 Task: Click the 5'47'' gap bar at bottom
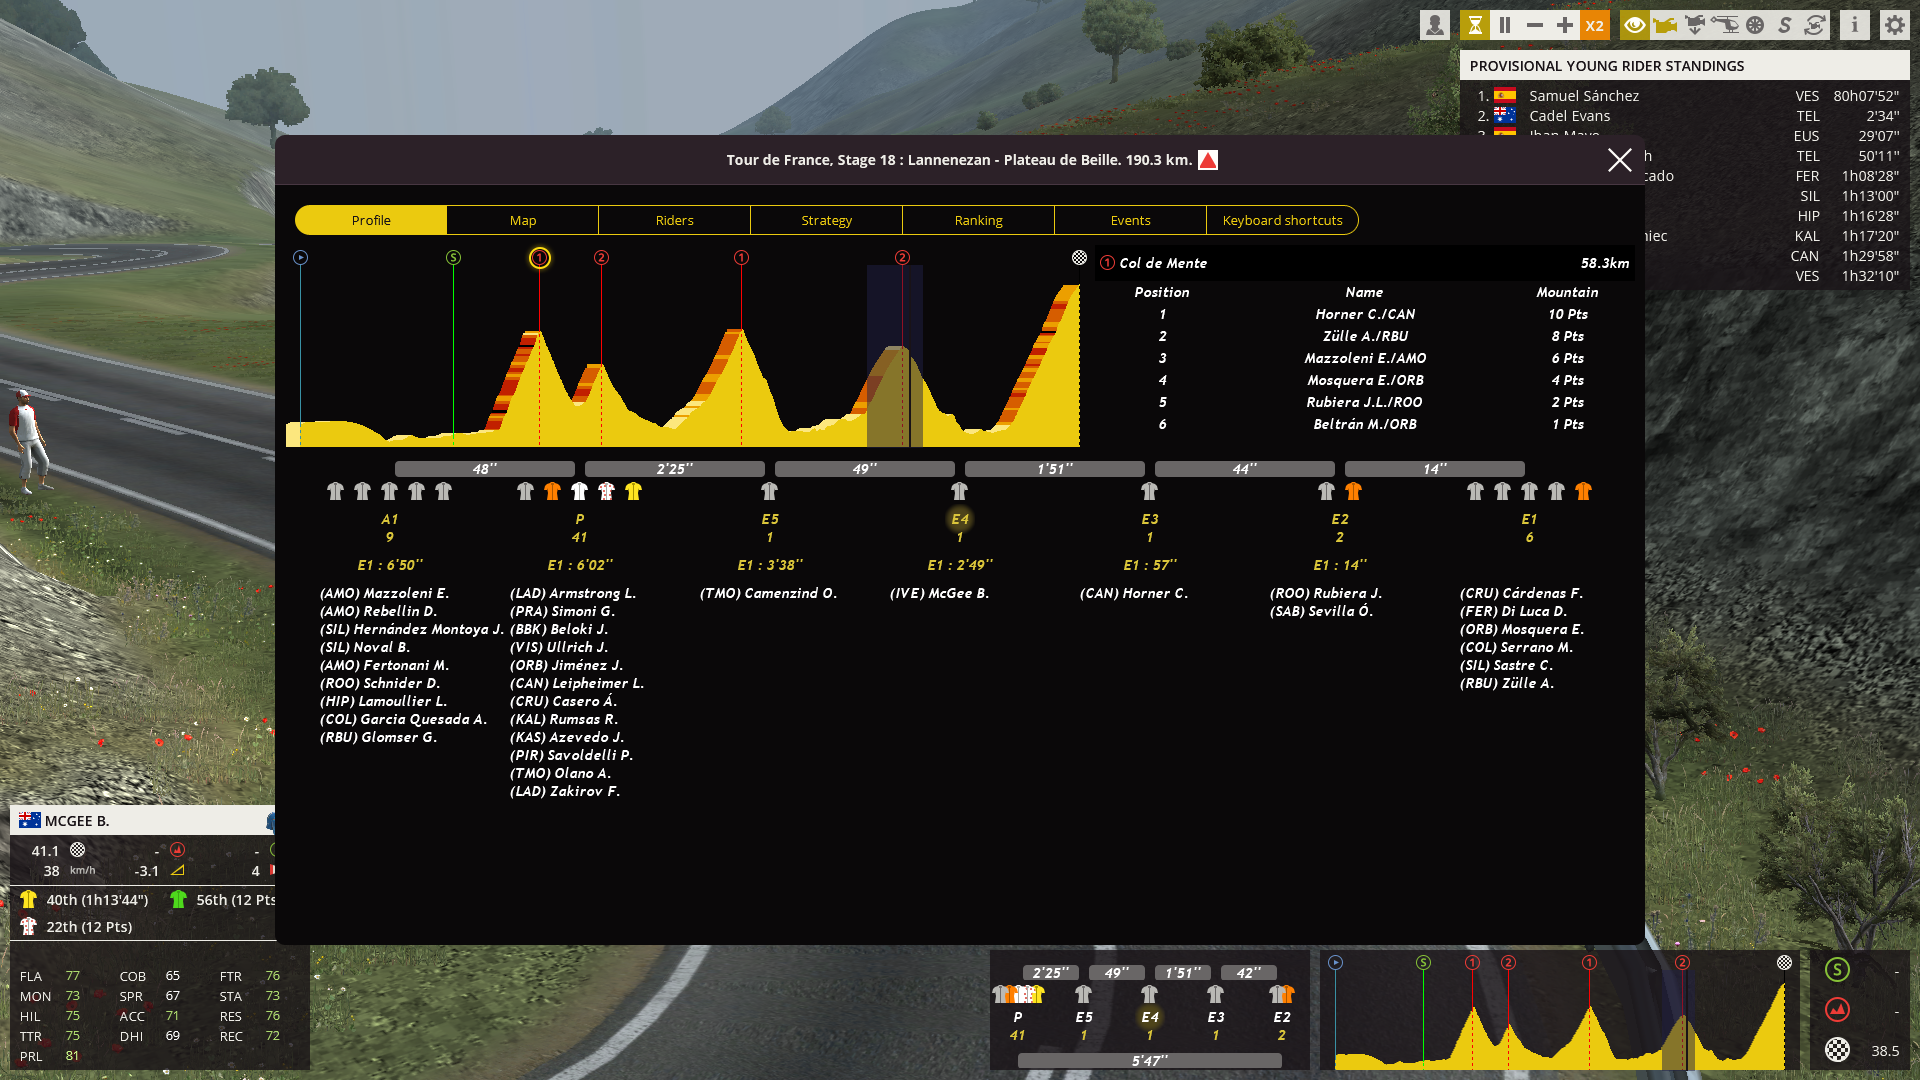pos(1150,1060)
